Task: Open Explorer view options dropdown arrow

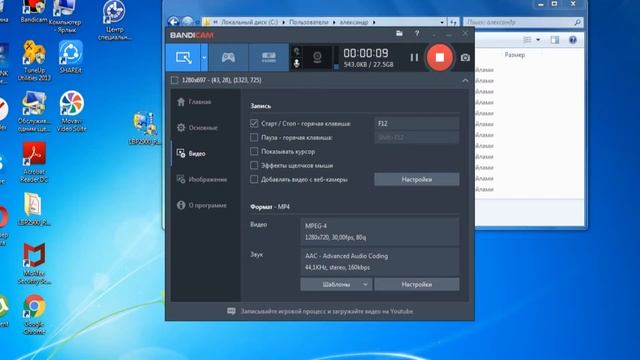Action: [538, 40]
